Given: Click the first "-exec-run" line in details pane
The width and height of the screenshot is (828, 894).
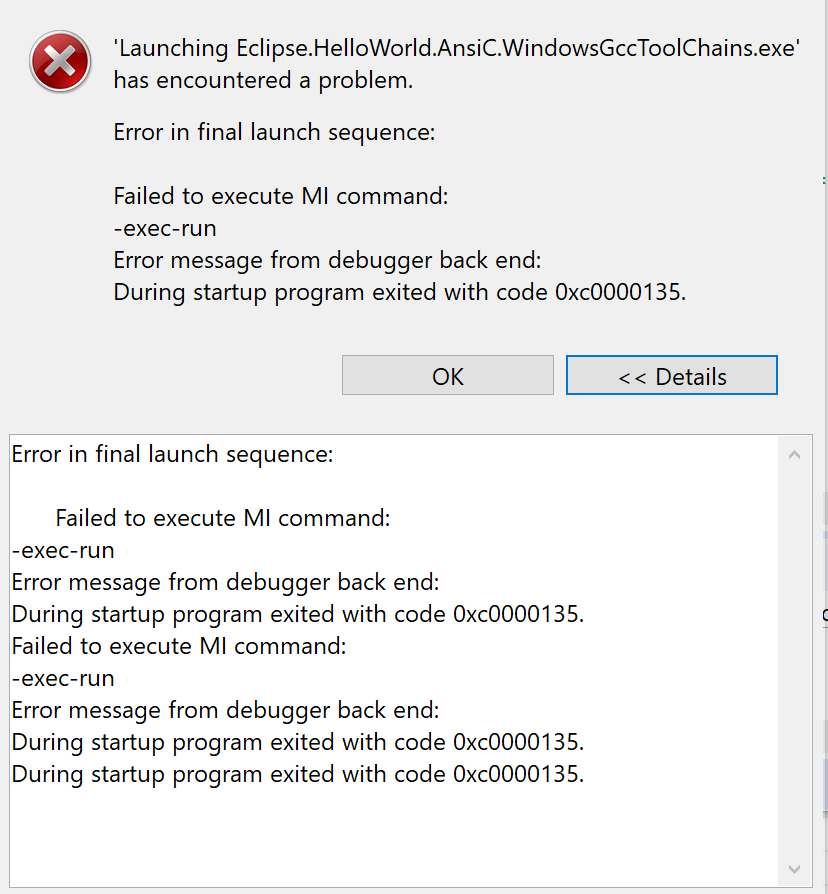Looking at the screenshot, I should (63, 550).
